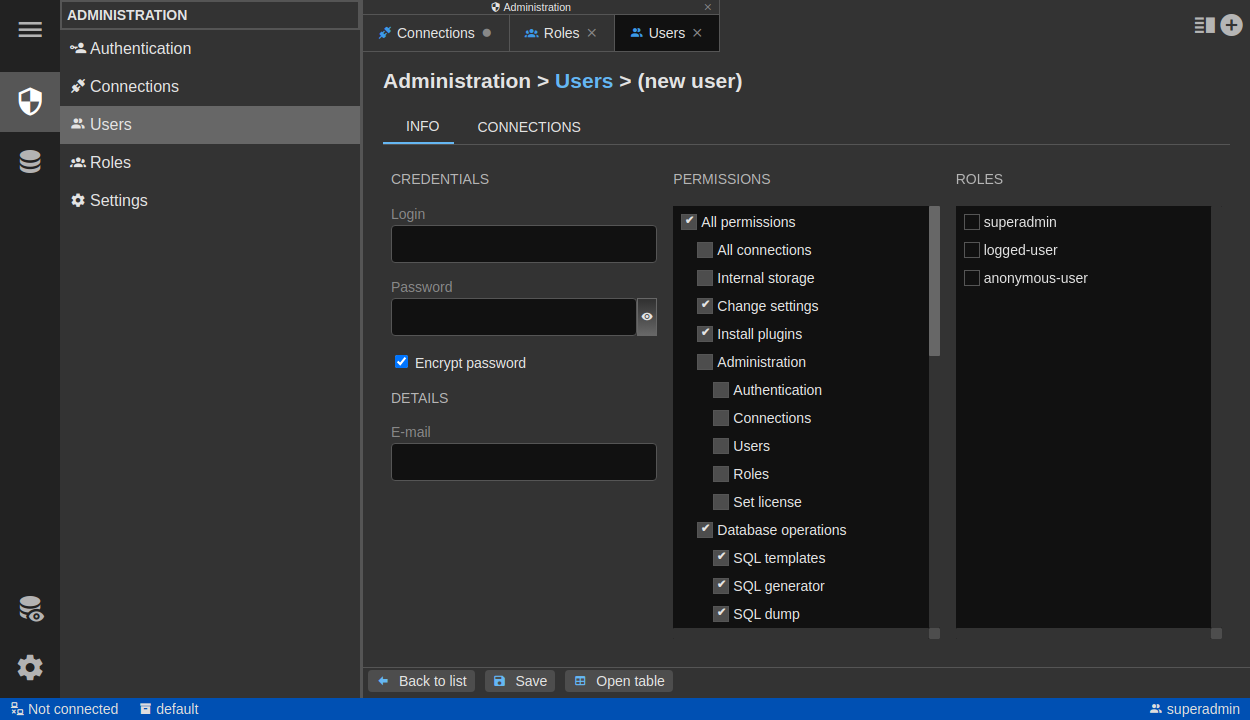Screen dimensions: 1250x720
Task: Uncheck the SQL dump permission
Action: point(721,614)
